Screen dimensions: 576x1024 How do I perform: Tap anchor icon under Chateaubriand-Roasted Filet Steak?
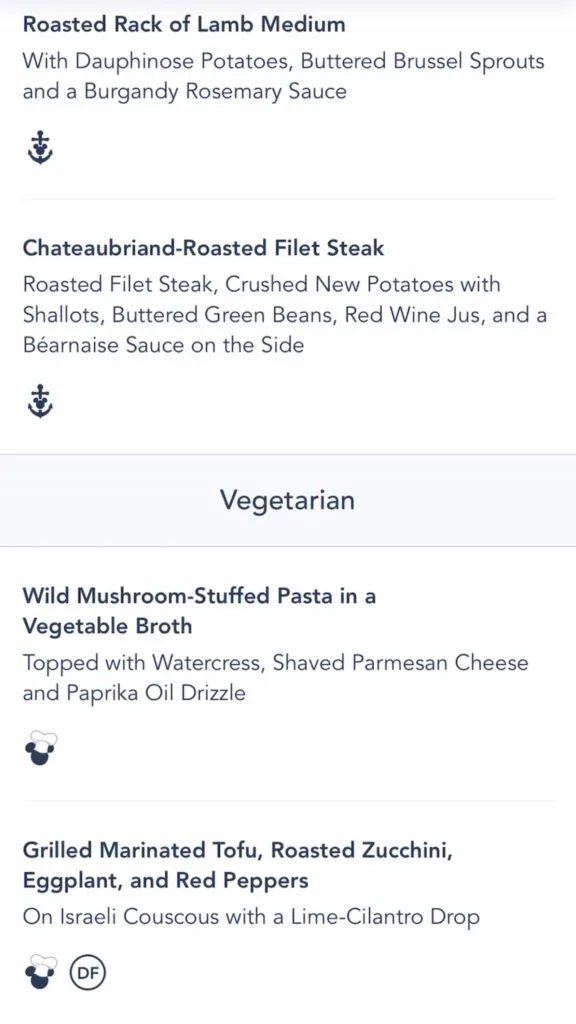(x=40, y=402)
